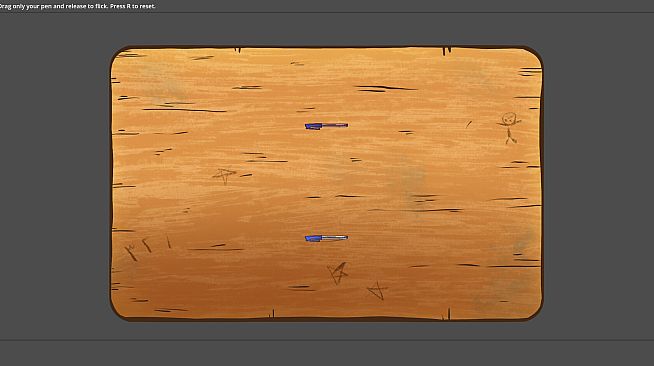Click the notch on the desk's top left edge

[x=238, y=50]
